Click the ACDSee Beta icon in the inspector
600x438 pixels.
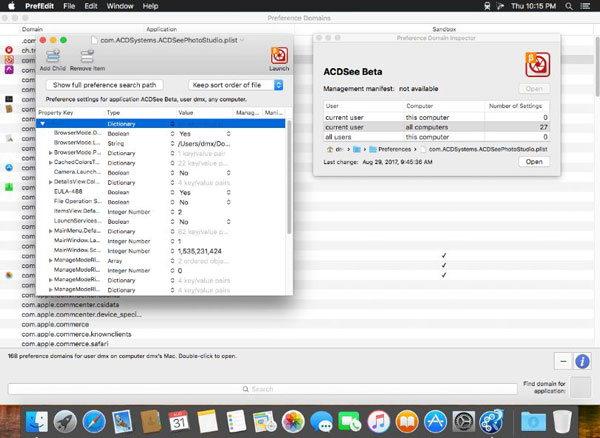[x=535, y=64]
